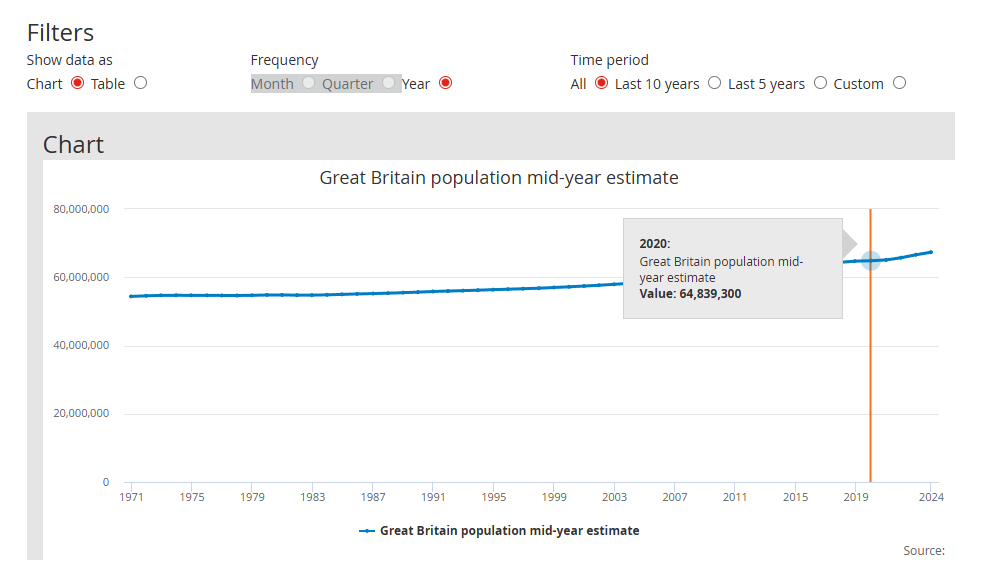Viewport: 989px width, 571px height.
Task: Select the Chart display radio button
Action: pyautogui.click(x=77, y=83)
